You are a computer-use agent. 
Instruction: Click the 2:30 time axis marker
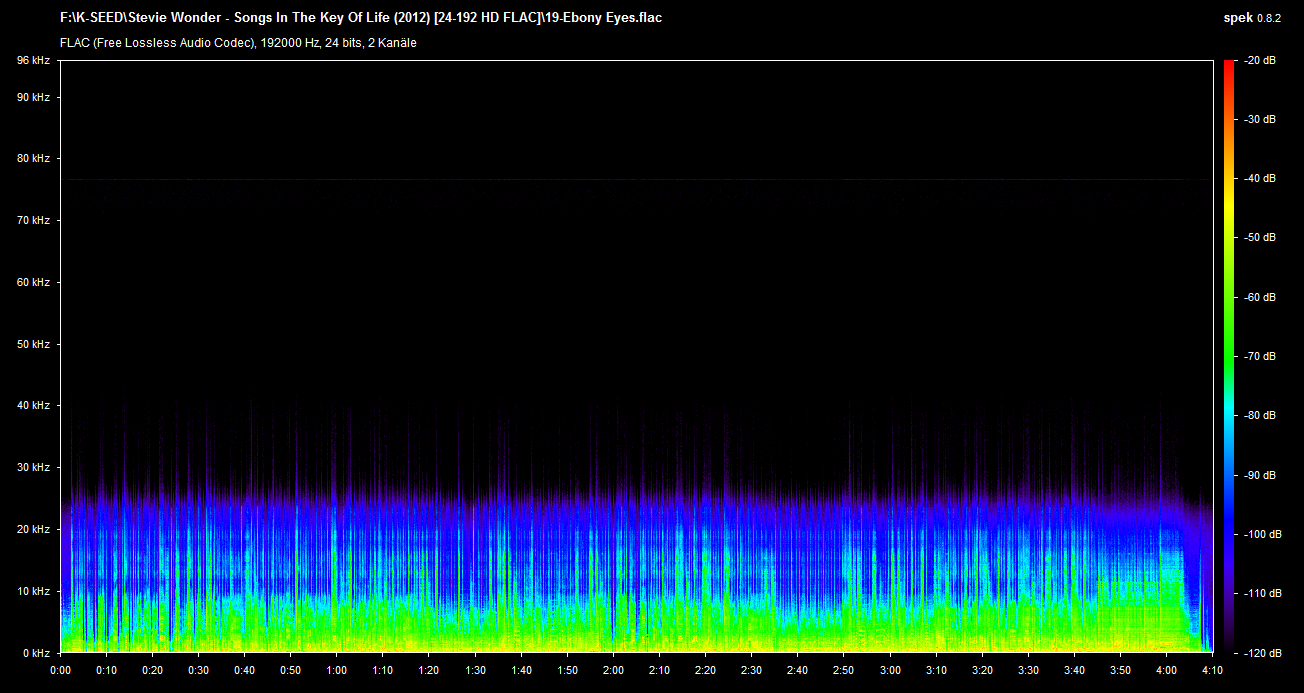click(751, 670)
